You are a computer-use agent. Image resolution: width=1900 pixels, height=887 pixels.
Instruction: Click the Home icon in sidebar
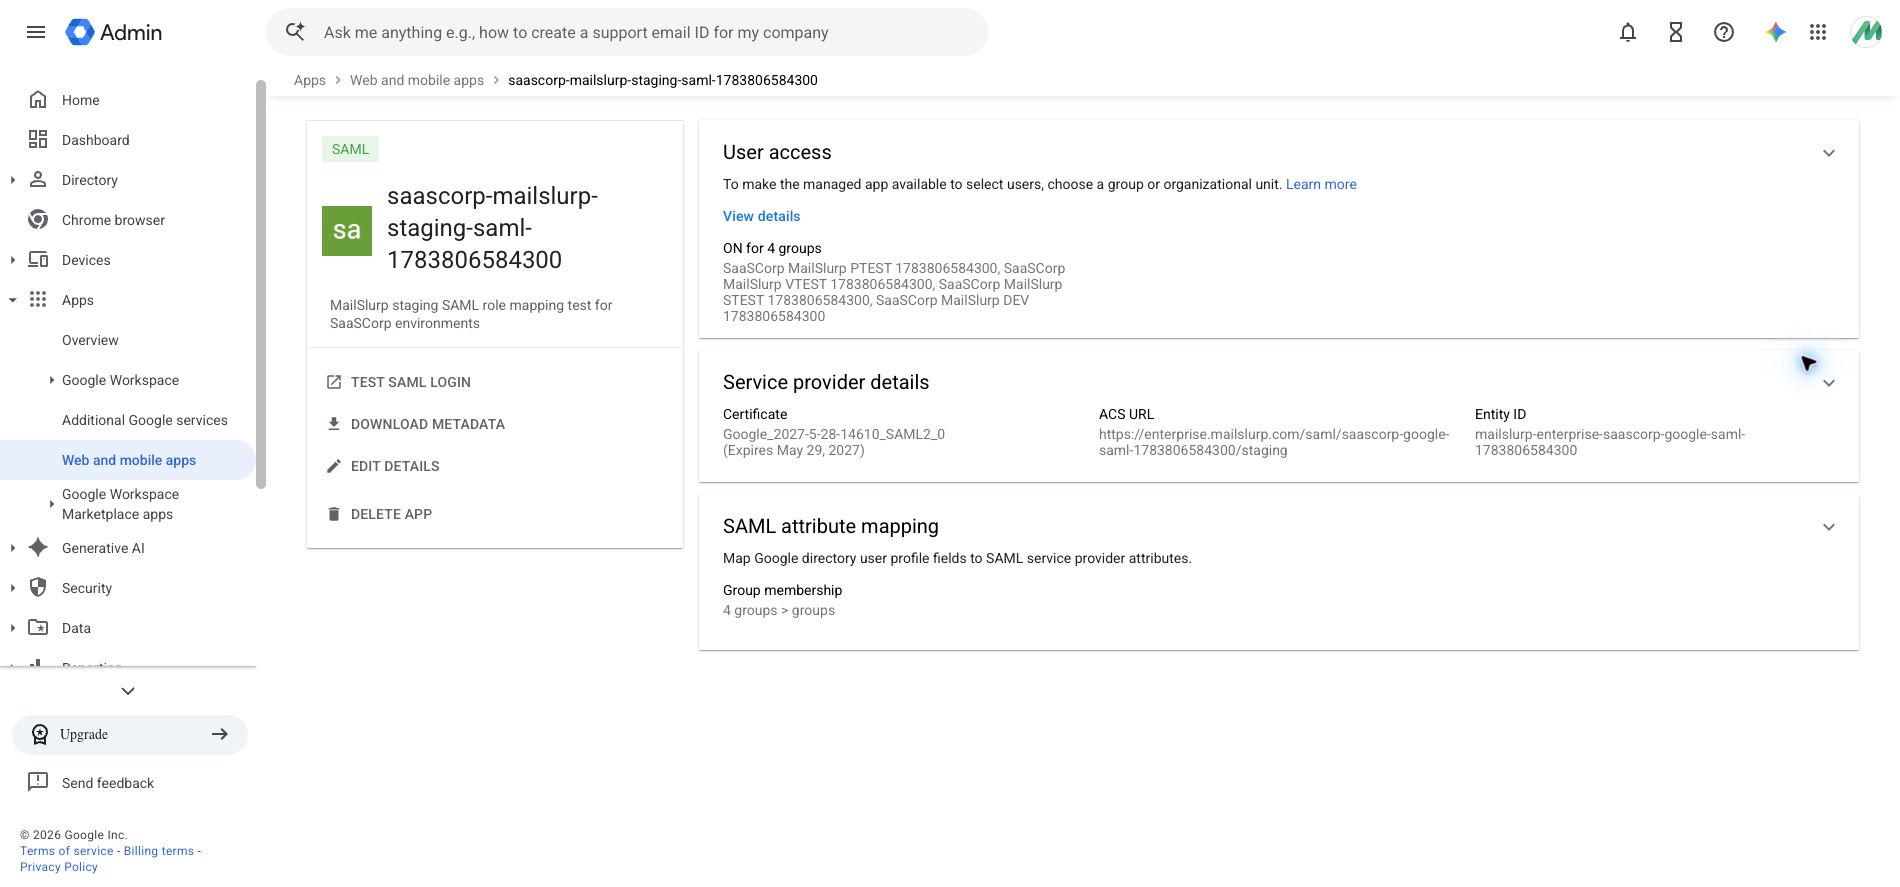click(x=38, y=100)
